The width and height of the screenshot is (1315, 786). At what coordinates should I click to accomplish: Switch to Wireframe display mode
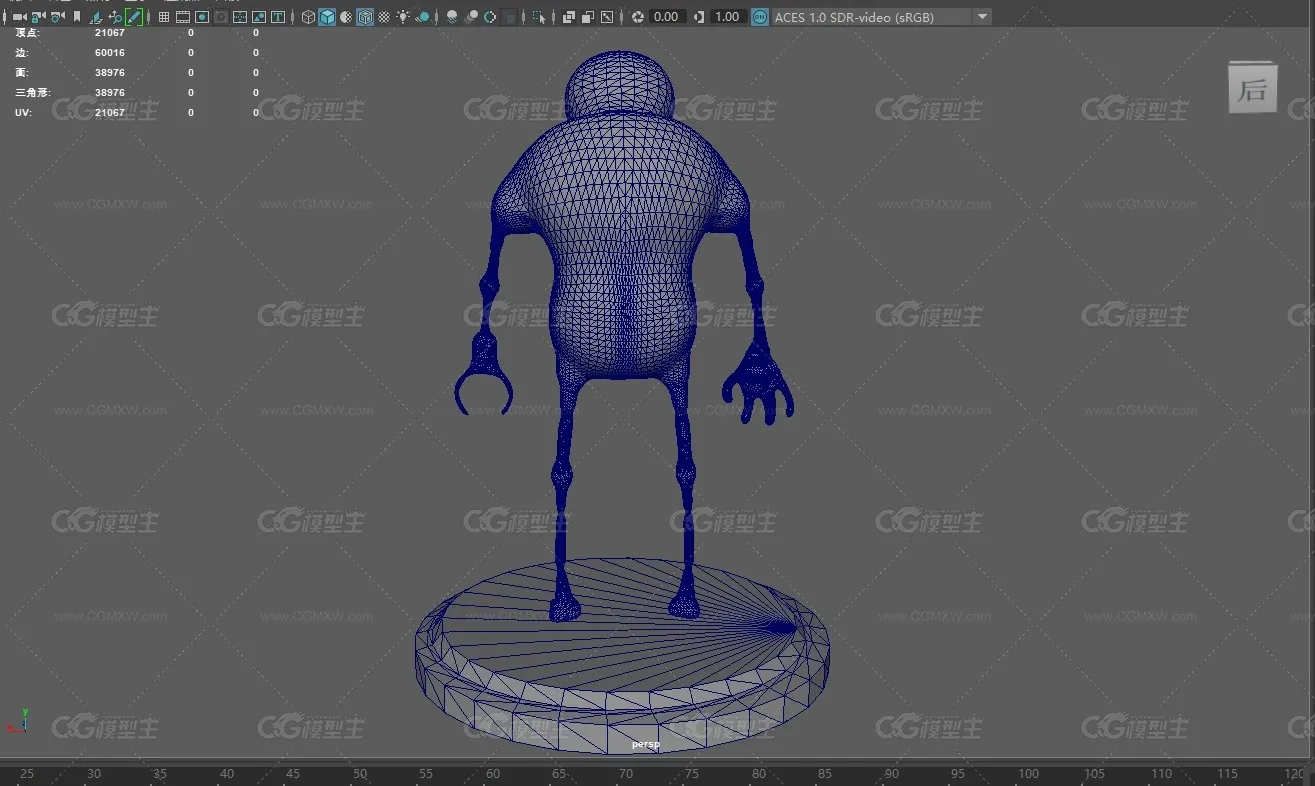coord(308,17)
